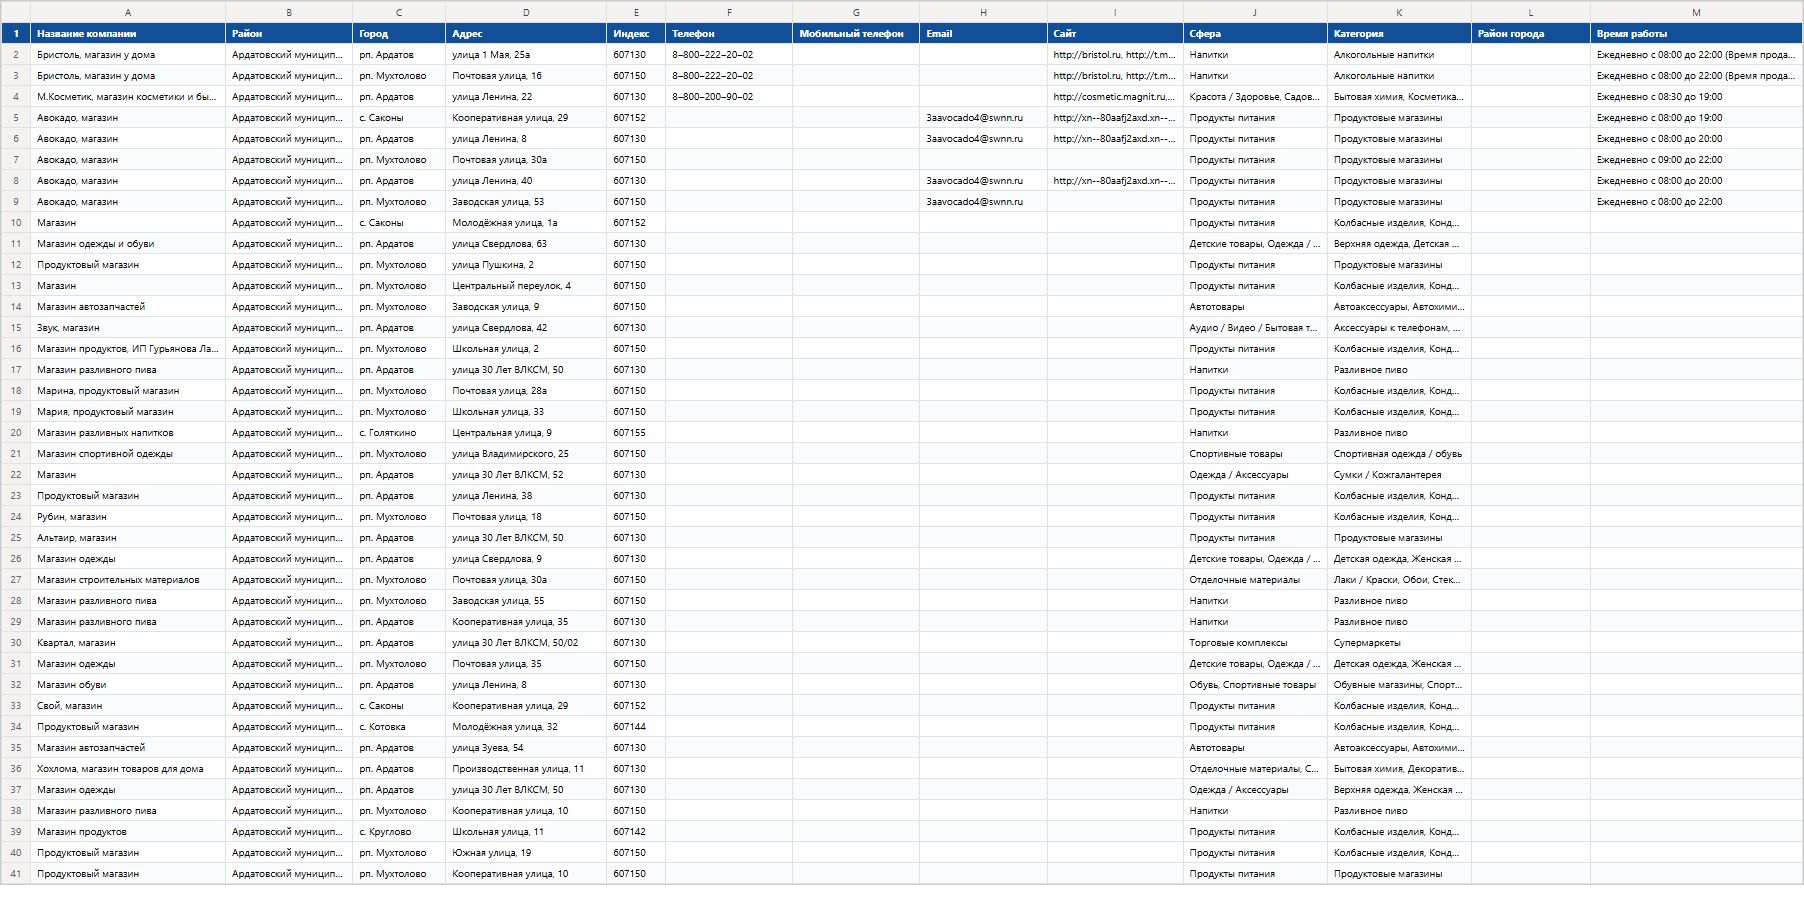Select phone cell '8–800–200–90–02'
The height and width of the screenshot is (902, 1804).
[x=729, y=97]
